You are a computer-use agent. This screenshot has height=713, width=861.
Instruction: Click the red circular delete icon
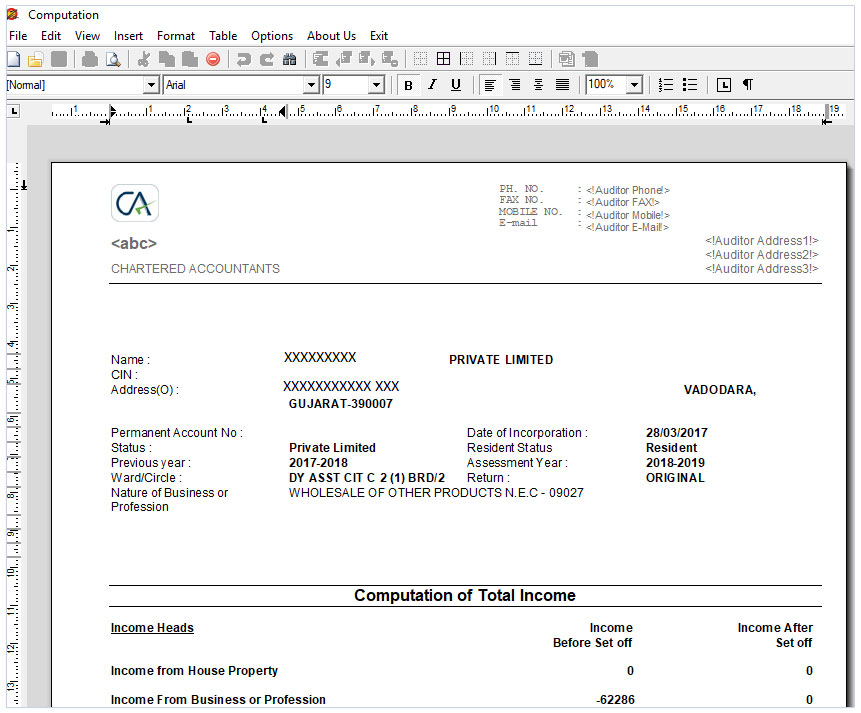click(213, 59)
